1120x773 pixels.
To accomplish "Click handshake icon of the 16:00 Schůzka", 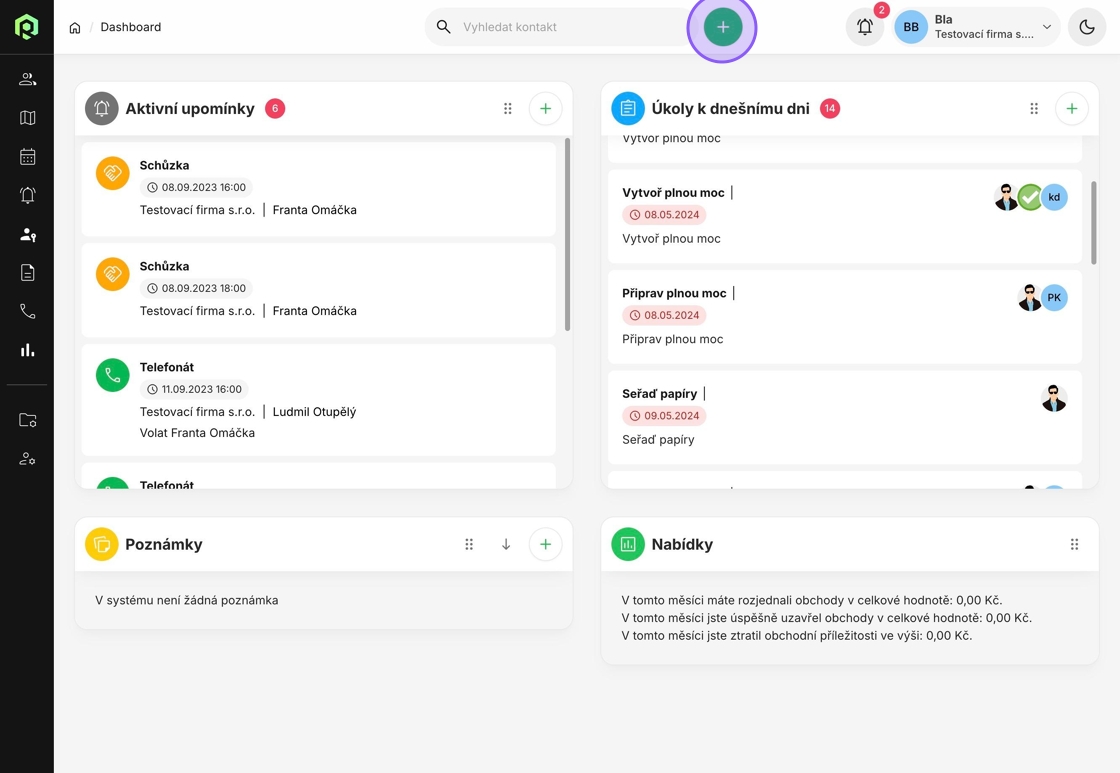I will click(x=112, y=173).
